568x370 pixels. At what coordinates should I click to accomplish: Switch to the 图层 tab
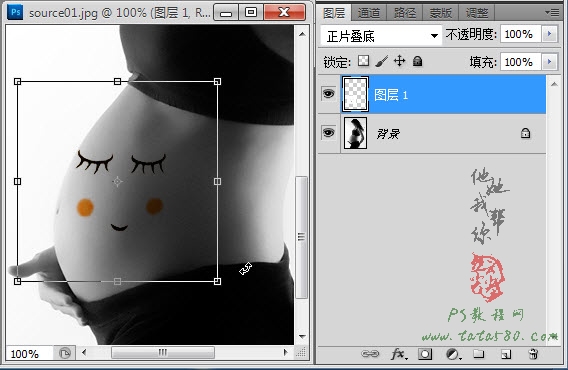(x=334, y=13)
